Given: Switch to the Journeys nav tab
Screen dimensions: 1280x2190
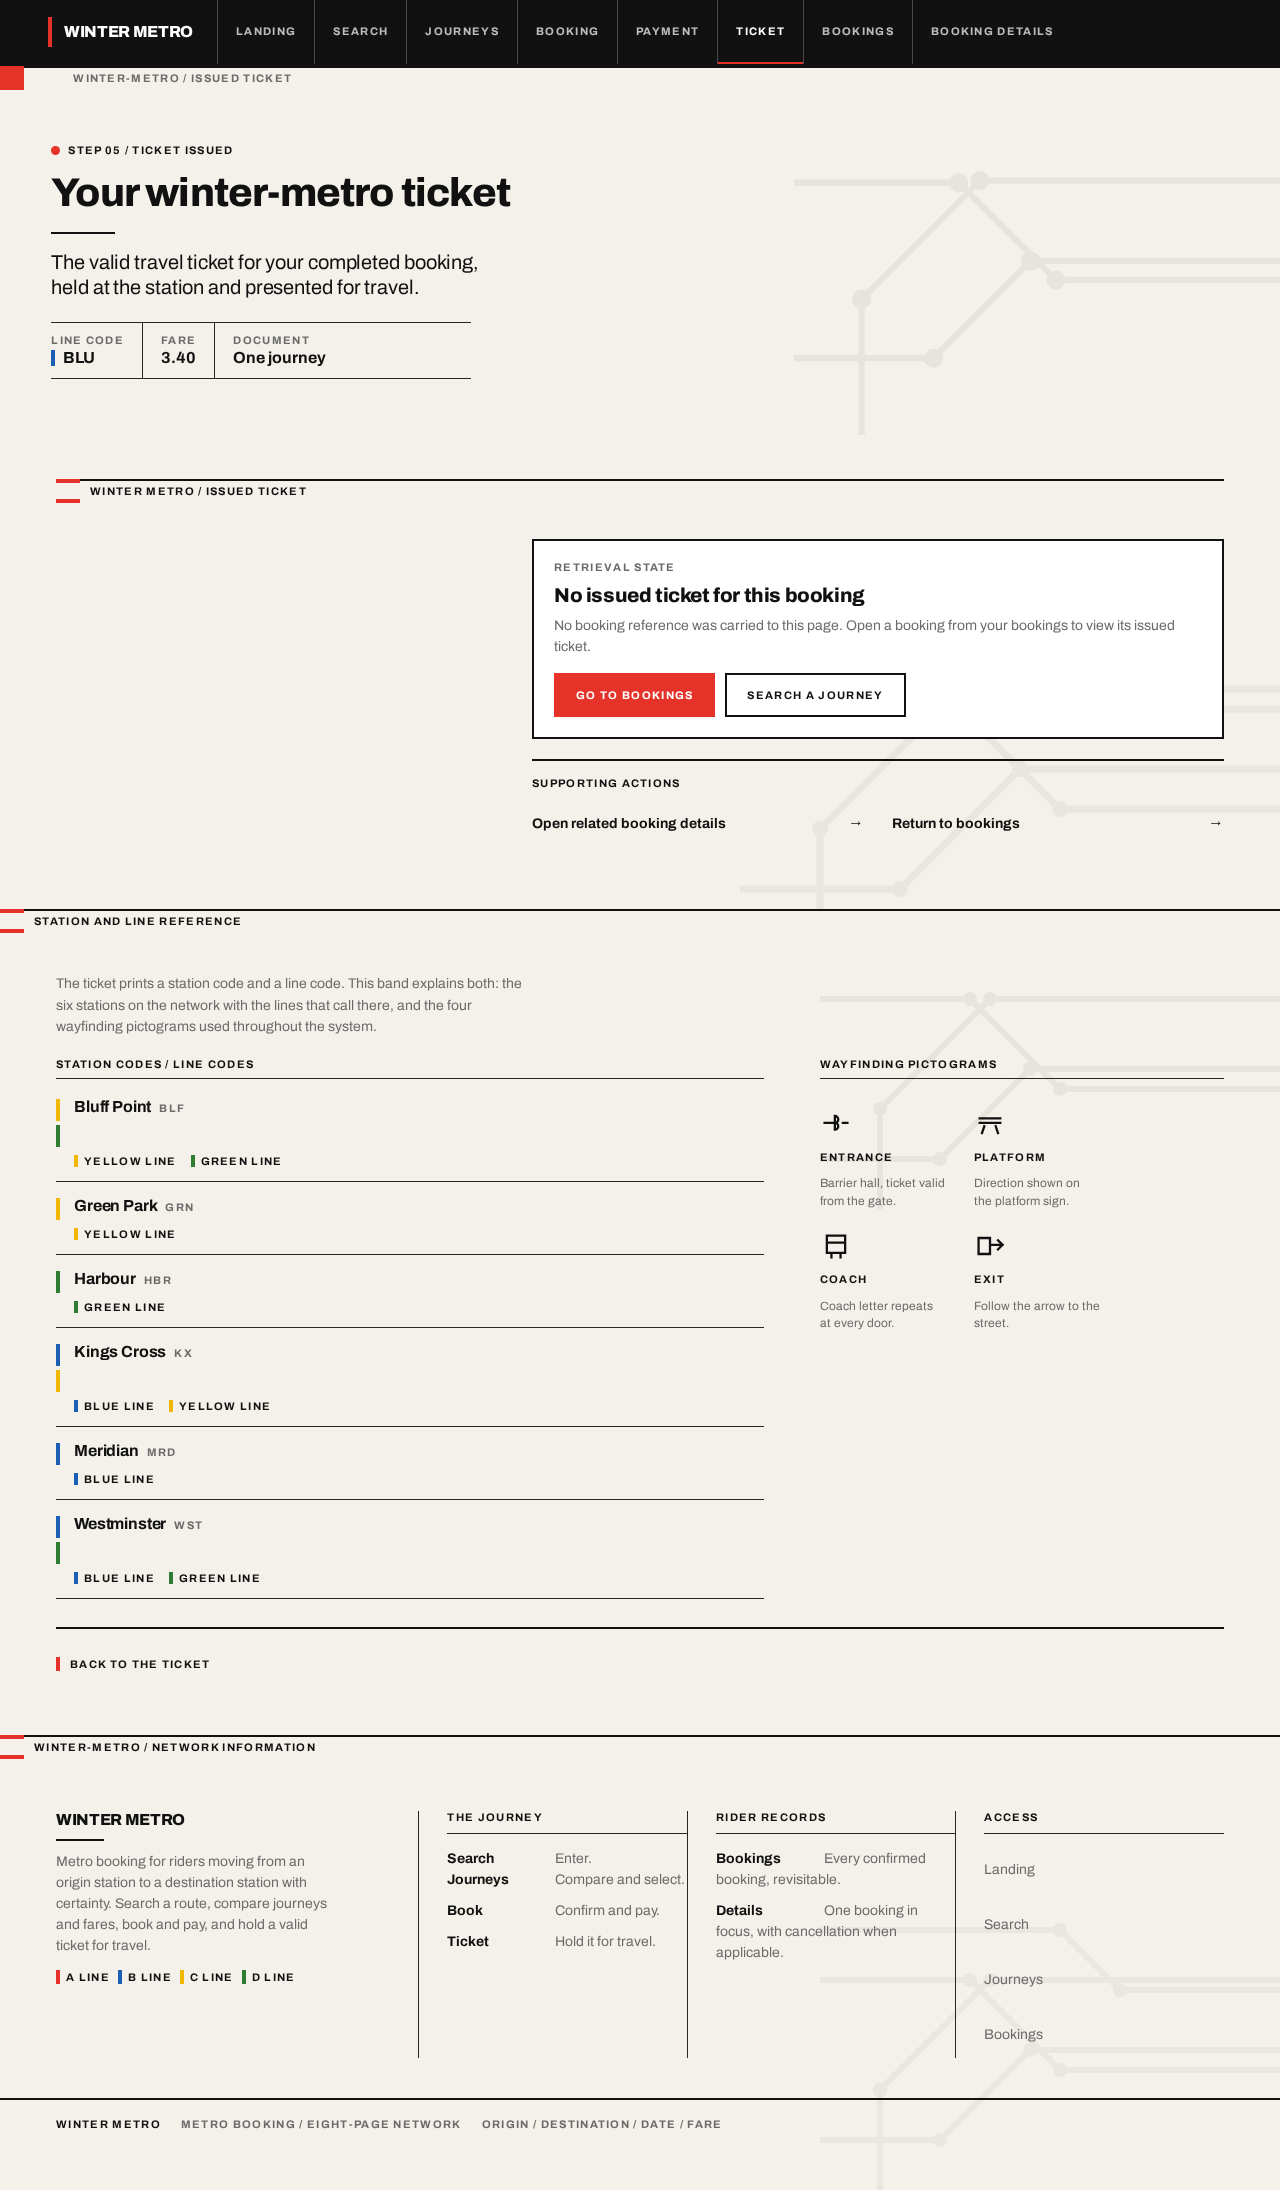Looking at the screenshot, I should click(x=462, y=31).
